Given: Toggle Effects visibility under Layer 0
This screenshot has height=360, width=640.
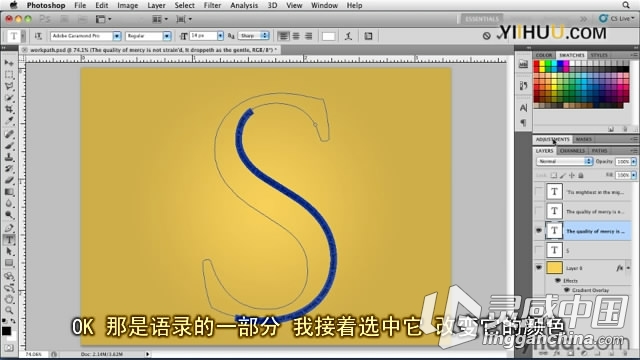Looking at the screenshot, I should coord(558,280).
